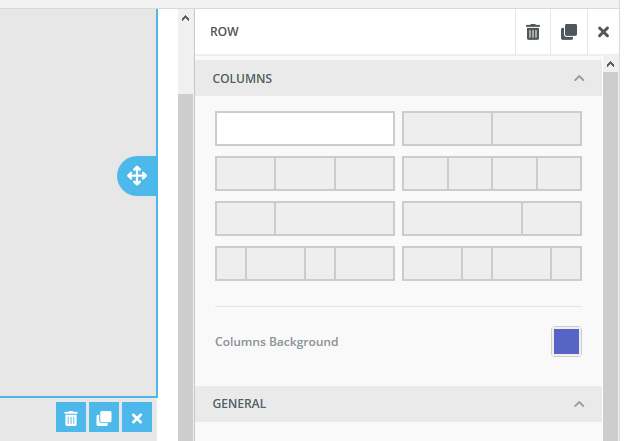Collapse the COLUMNS section chevron
The image size is (625, 441).
tap(579, 79)
